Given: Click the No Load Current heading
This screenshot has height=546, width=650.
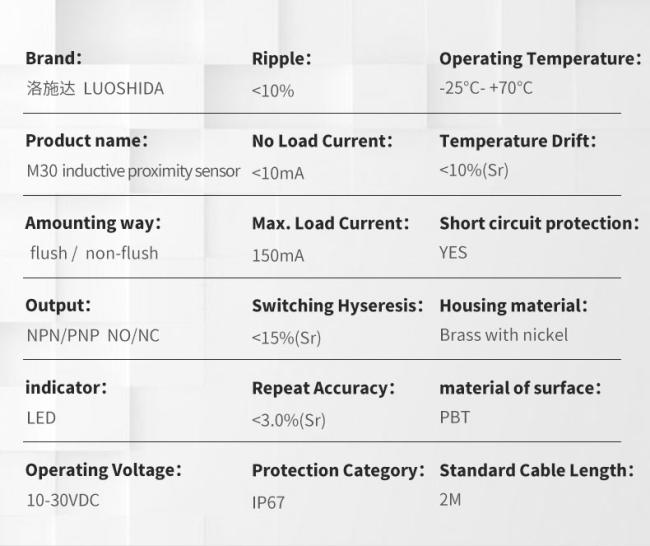Looking at the screenshot, I should pyautogui.click(x=322, y=141).
